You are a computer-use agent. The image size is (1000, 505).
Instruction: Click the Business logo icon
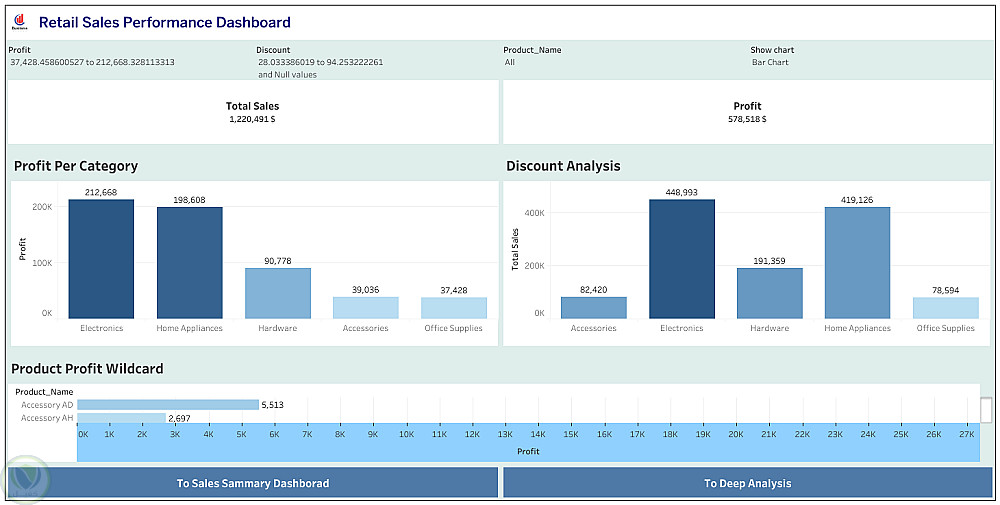pyautogui.click(x=21, y=22)
